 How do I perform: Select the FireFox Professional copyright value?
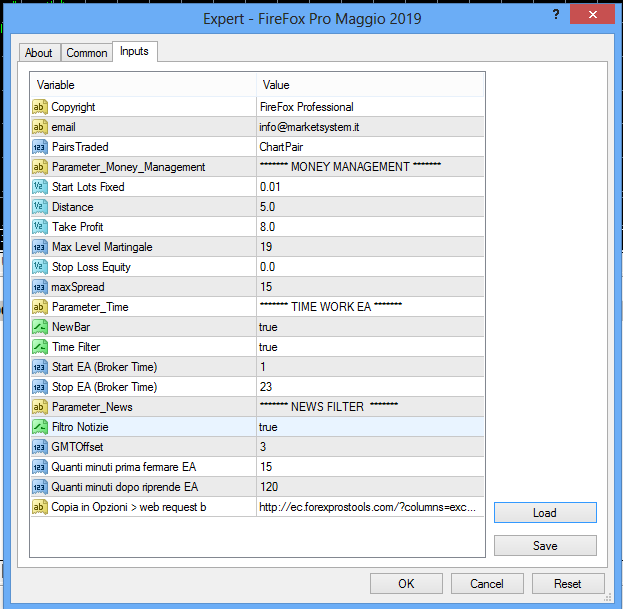[x=370, y=107]
